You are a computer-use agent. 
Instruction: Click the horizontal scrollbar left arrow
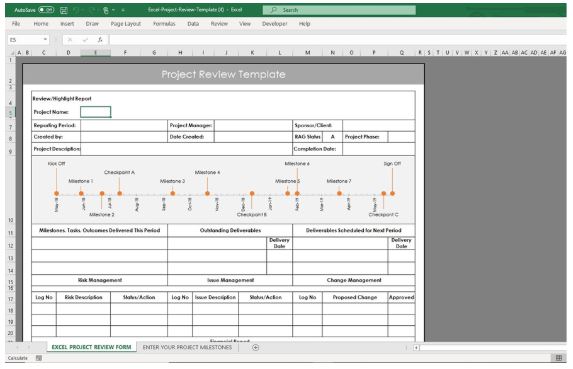[x=416, y=347]
